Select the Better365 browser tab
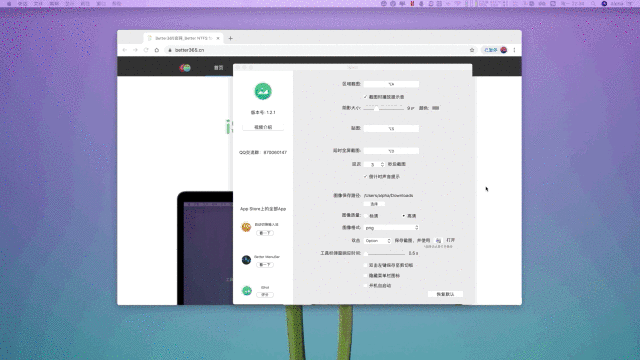Screen dimensions: 640x360 pos(183,38)
